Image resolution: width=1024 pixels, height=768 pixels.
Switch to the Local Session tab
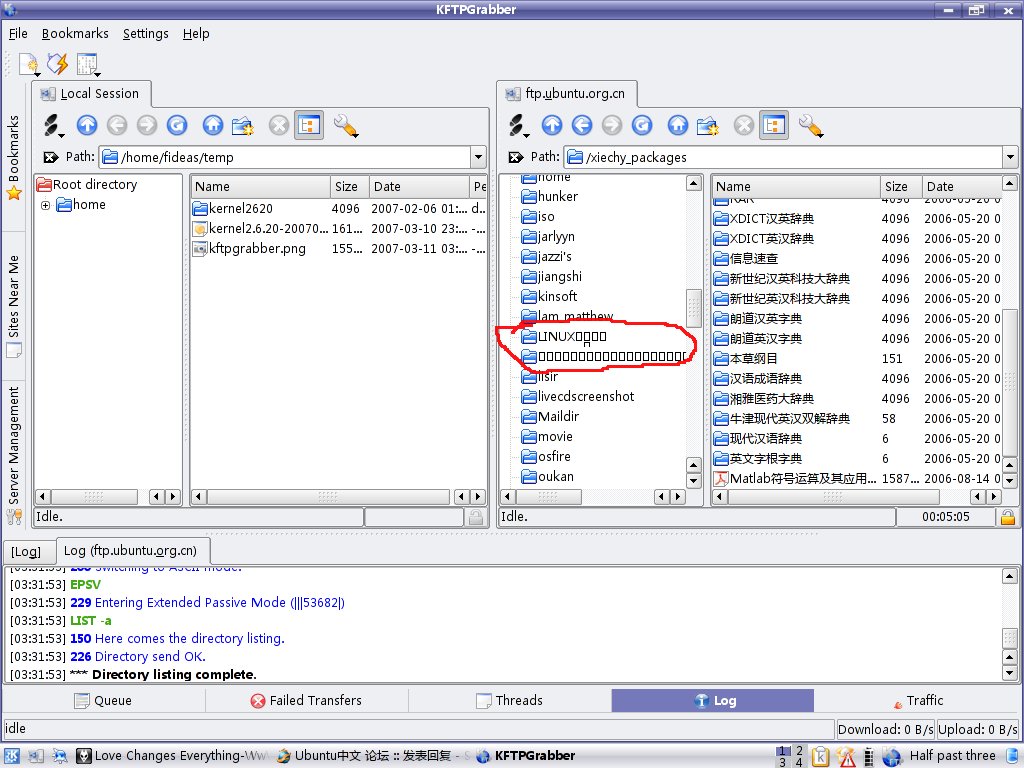coord(91,94)
